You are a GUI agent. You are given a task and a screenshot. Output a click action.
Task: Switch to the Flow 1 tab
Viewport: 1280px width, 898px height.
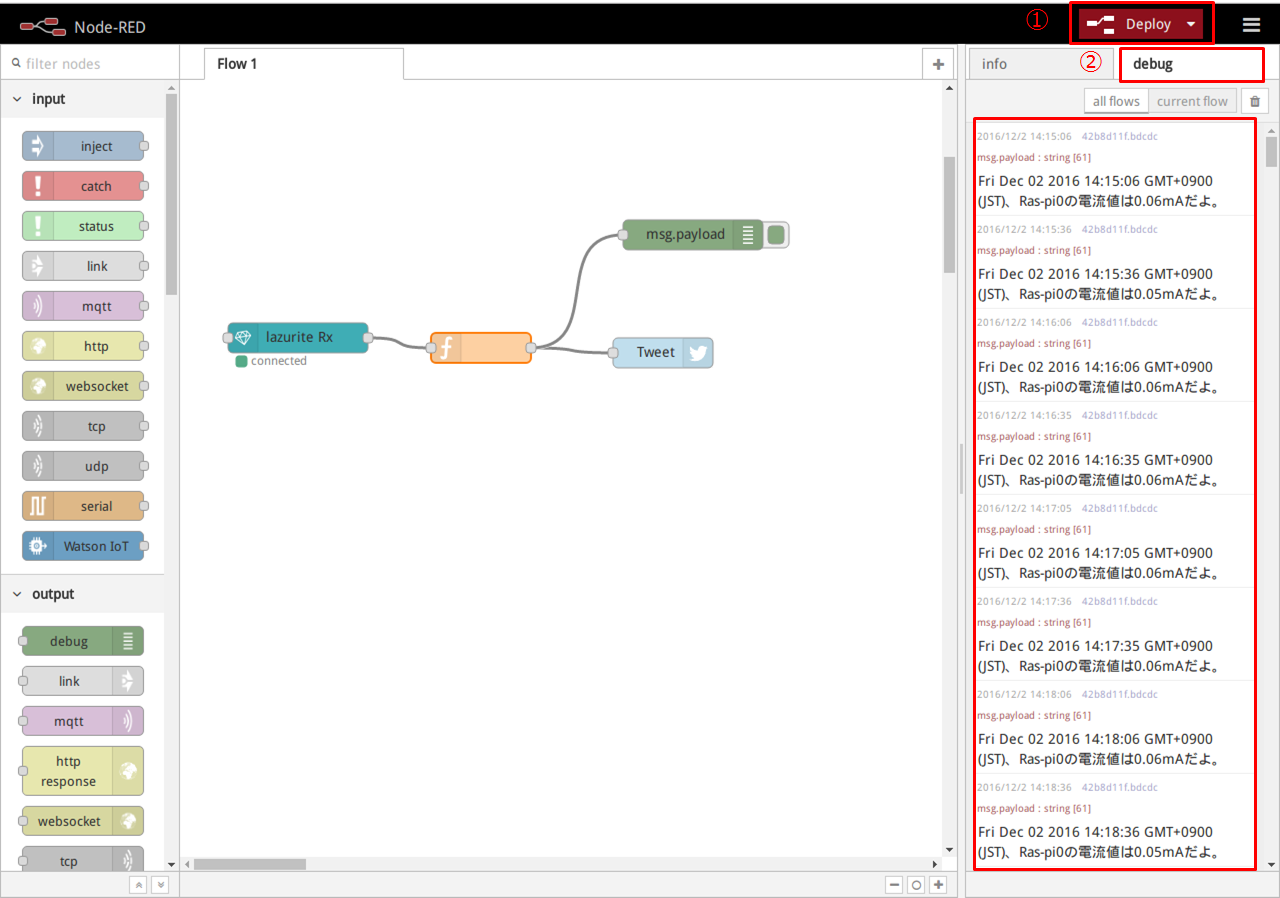point(303,63)
